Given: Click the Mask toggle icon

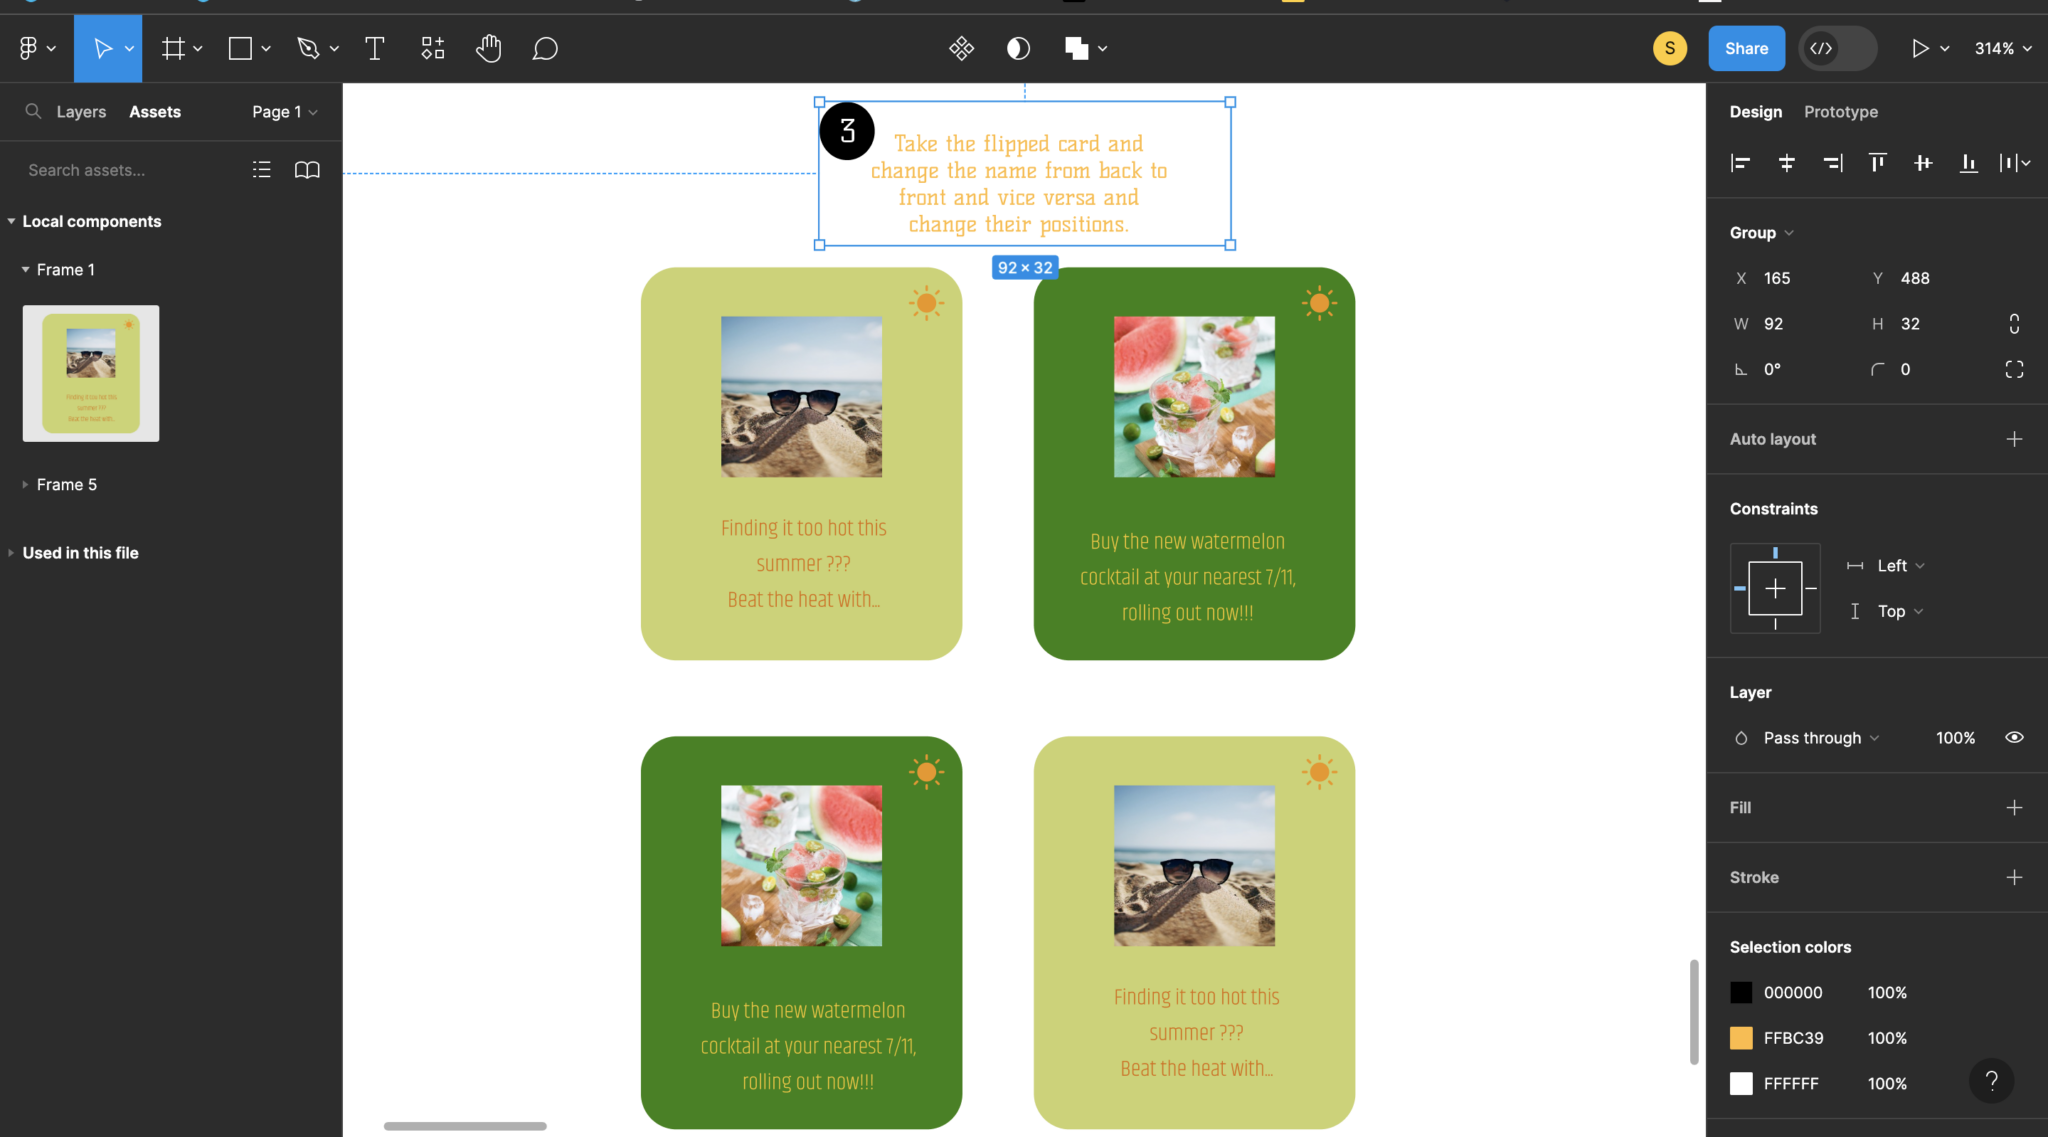Looking at the screenshot, I should pyautogui.click(x=1018, y=48).
